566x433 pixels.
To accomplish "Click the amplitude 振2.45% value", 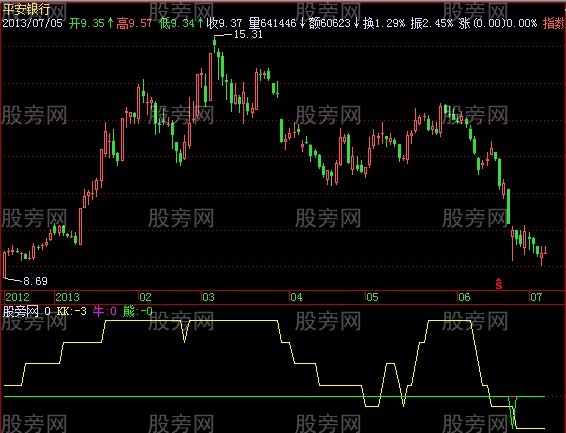I will click(x=432, y=24).
